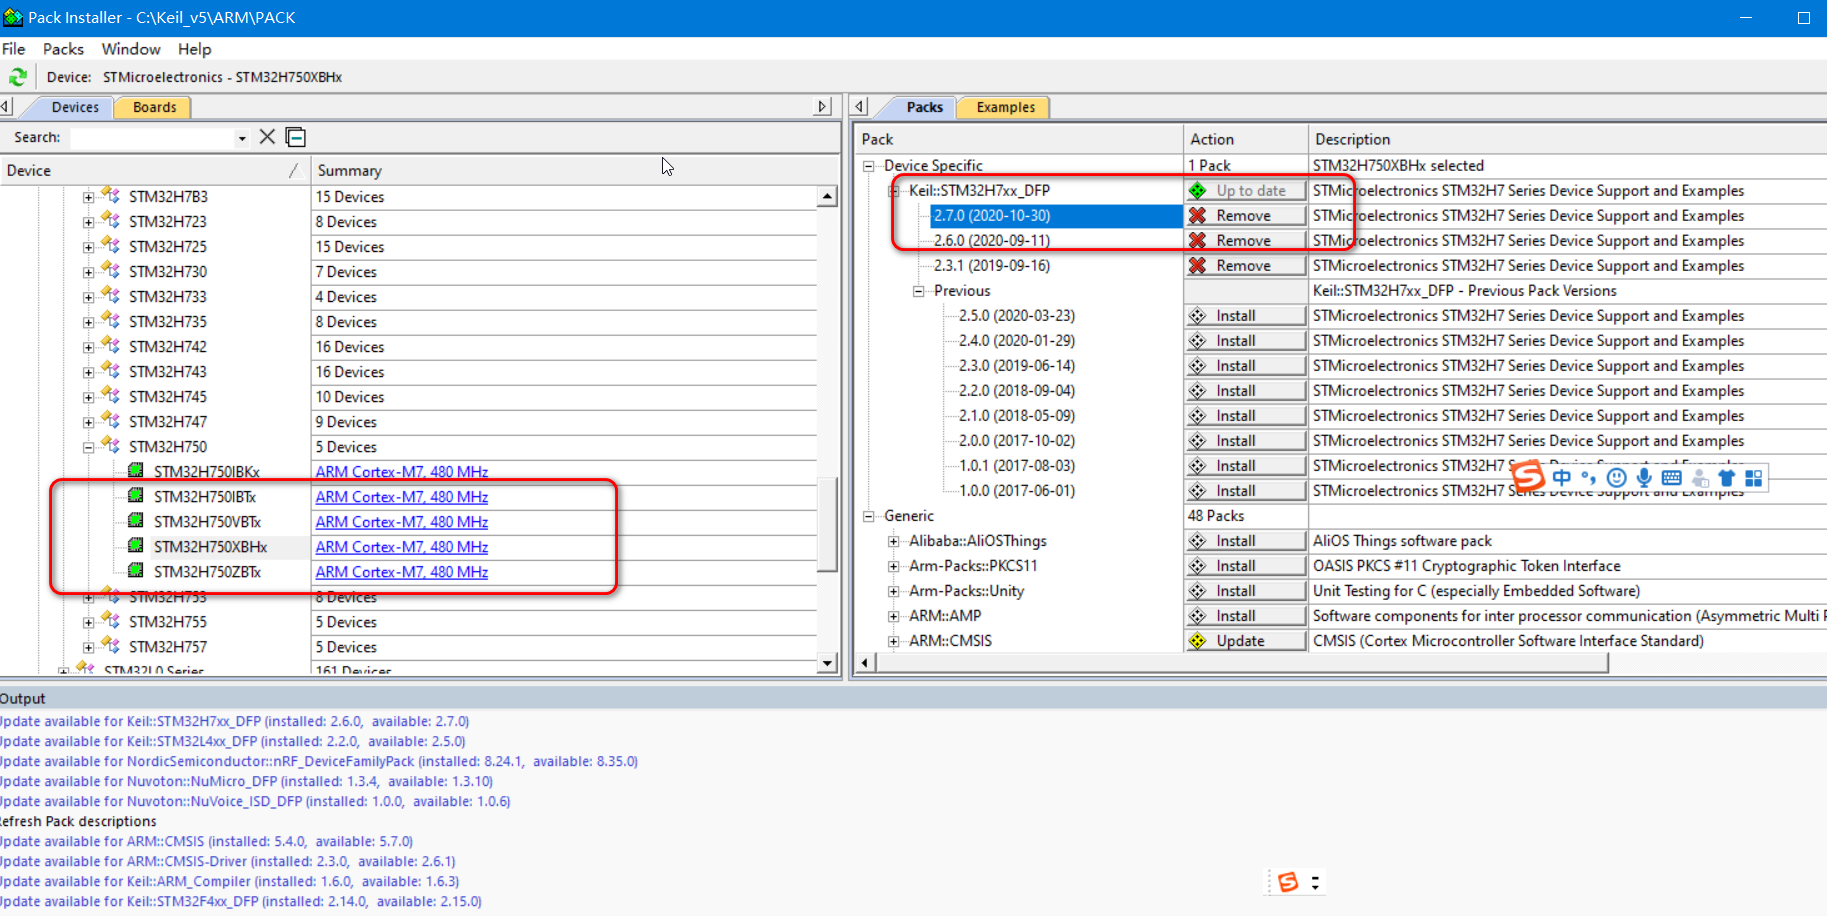Click the green refresh packs icon

(x=17, y=77)
